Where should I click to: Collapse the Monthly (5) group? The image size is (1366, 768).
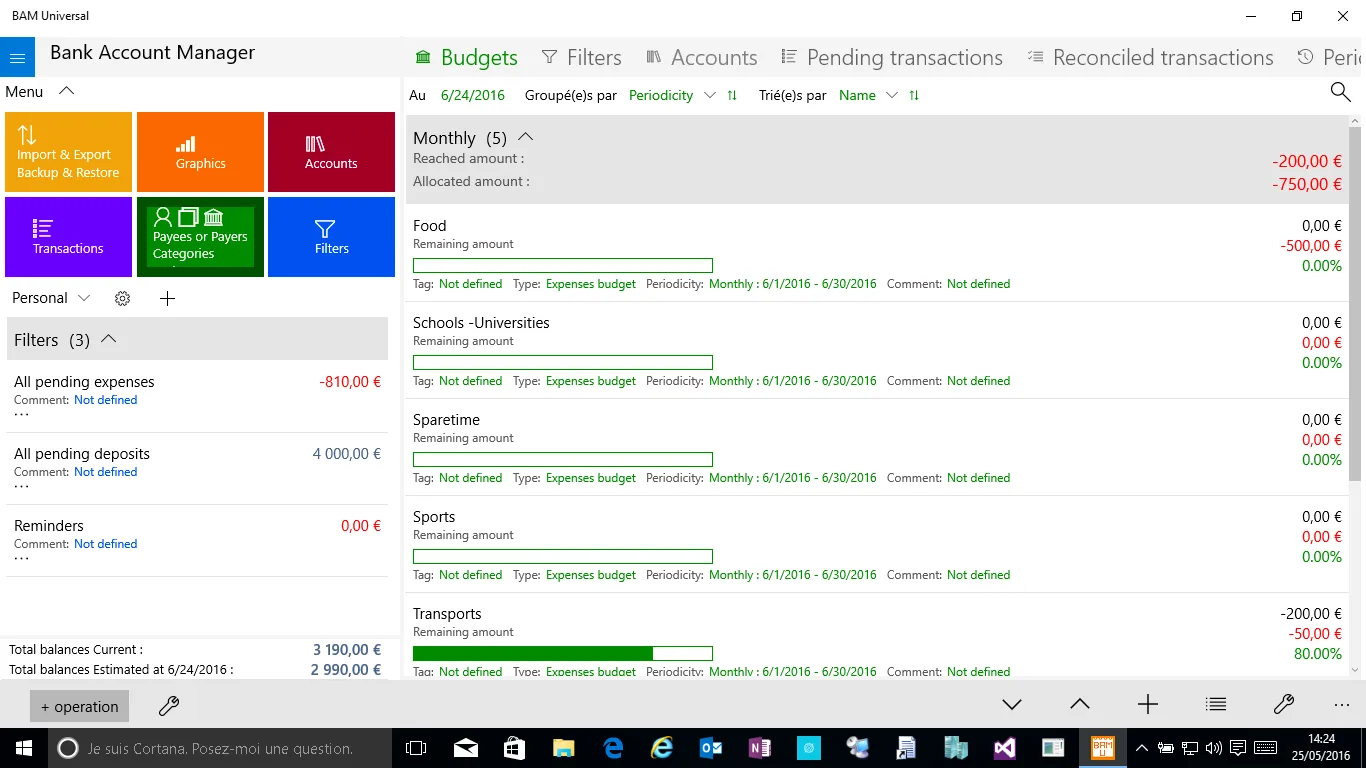point(525,136)
